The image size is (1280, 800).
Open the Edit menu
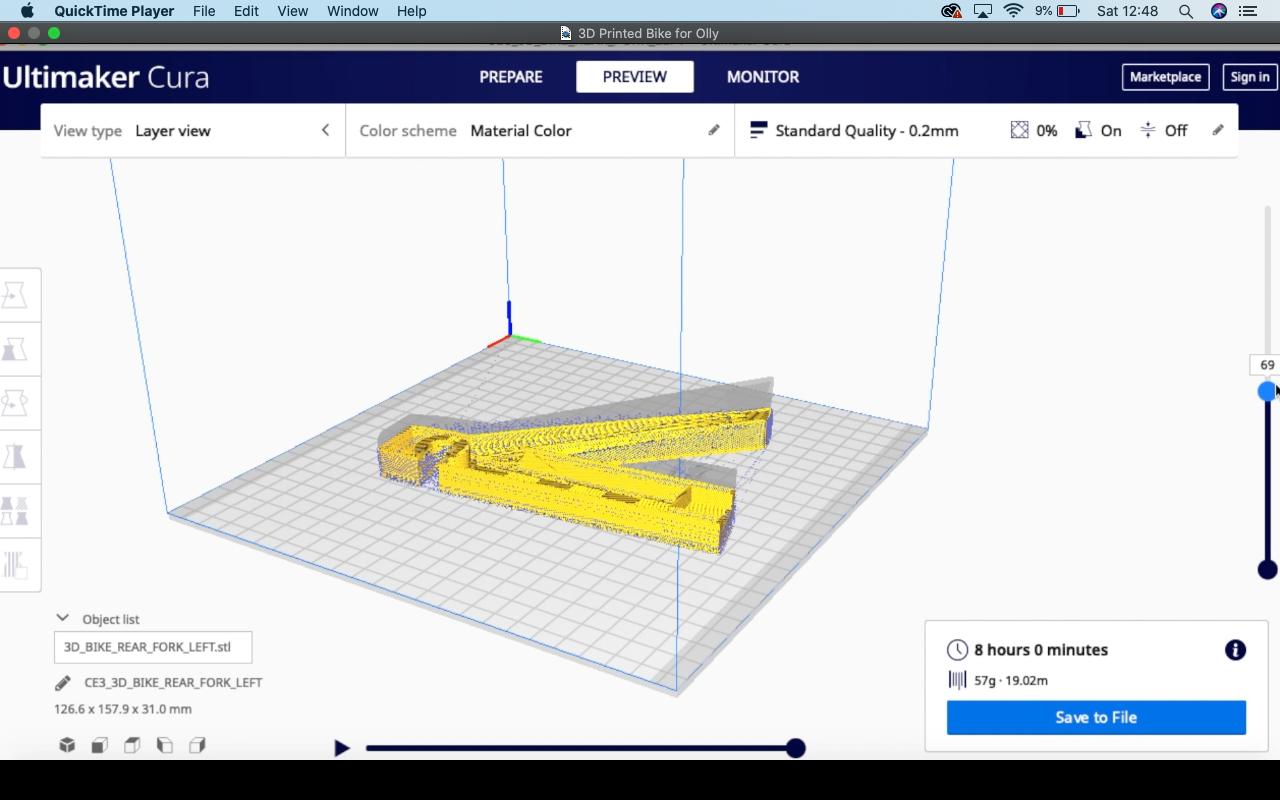pos(246,11)
